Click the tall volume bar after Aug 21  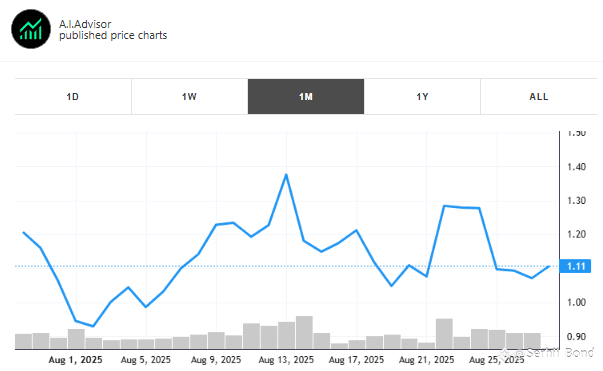coord(444,334)
